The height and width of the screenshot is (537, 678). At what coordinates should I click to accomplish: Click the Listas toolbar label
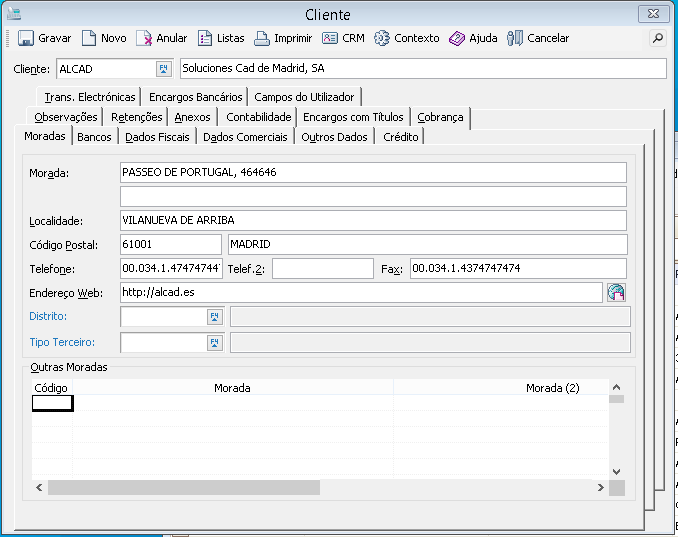(230, 38)
